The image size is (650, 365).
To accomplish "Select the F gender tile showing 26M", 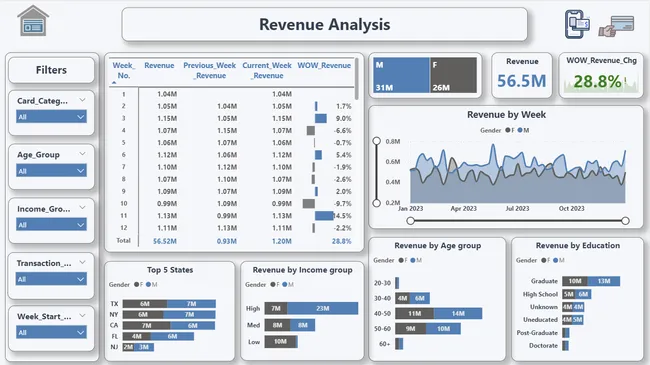I will [454, 75].
